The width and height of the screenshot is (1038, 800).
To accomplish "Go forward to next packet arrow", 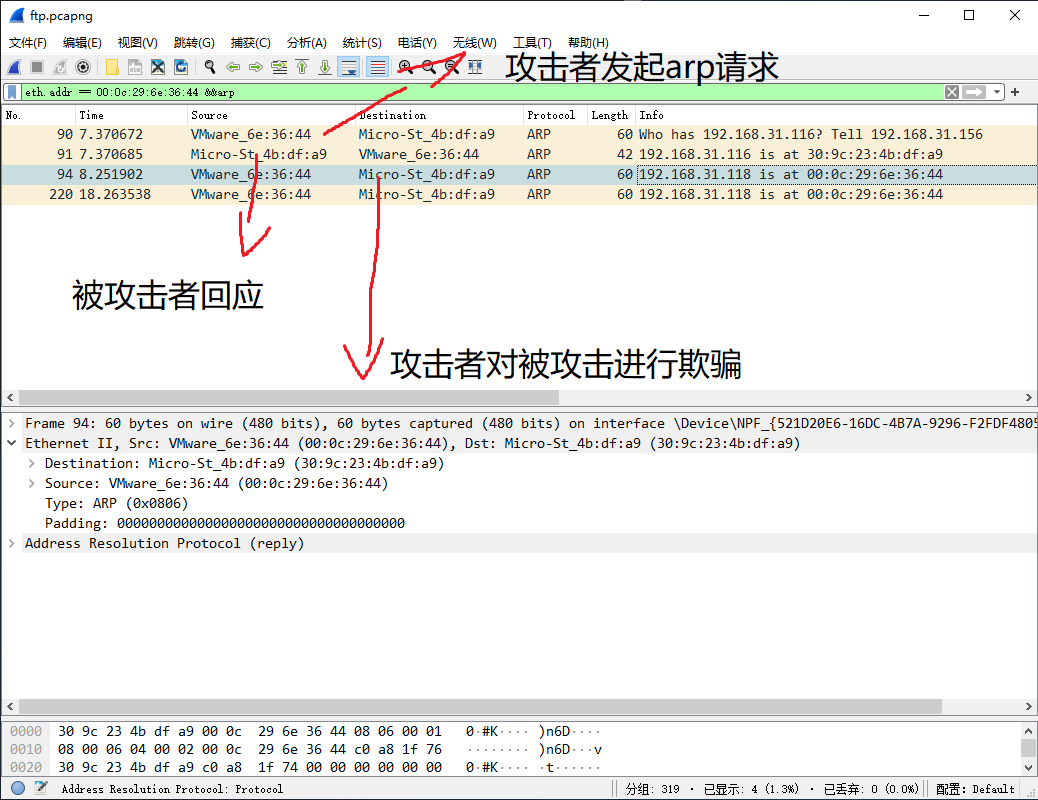I will click(x=256, y=67).
